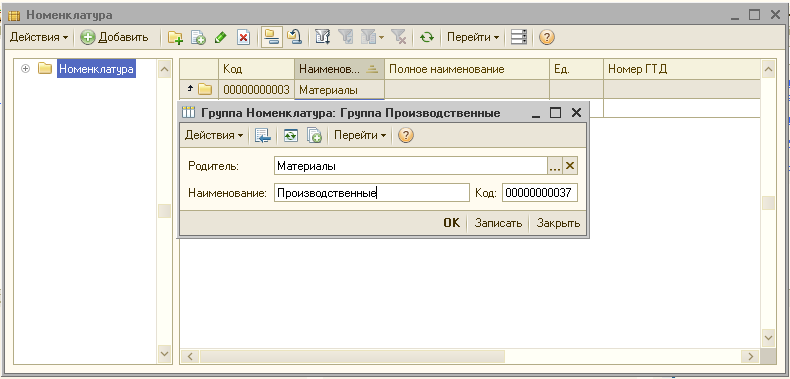Click the copy item icon in Номенклатура toolbar

pyautogui.click(x=198, y=37)
